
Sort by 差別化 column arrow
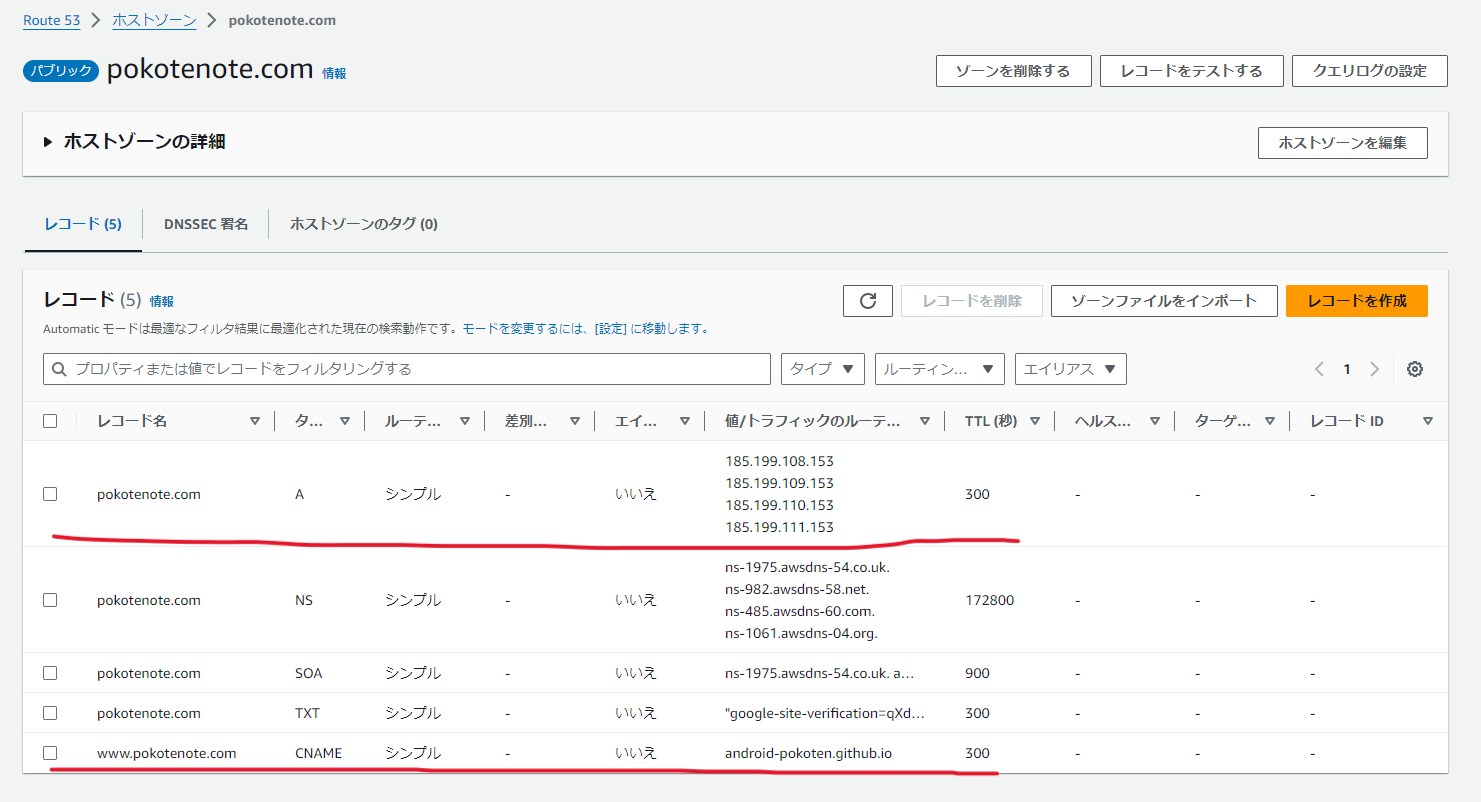click(x=575, y=421)
